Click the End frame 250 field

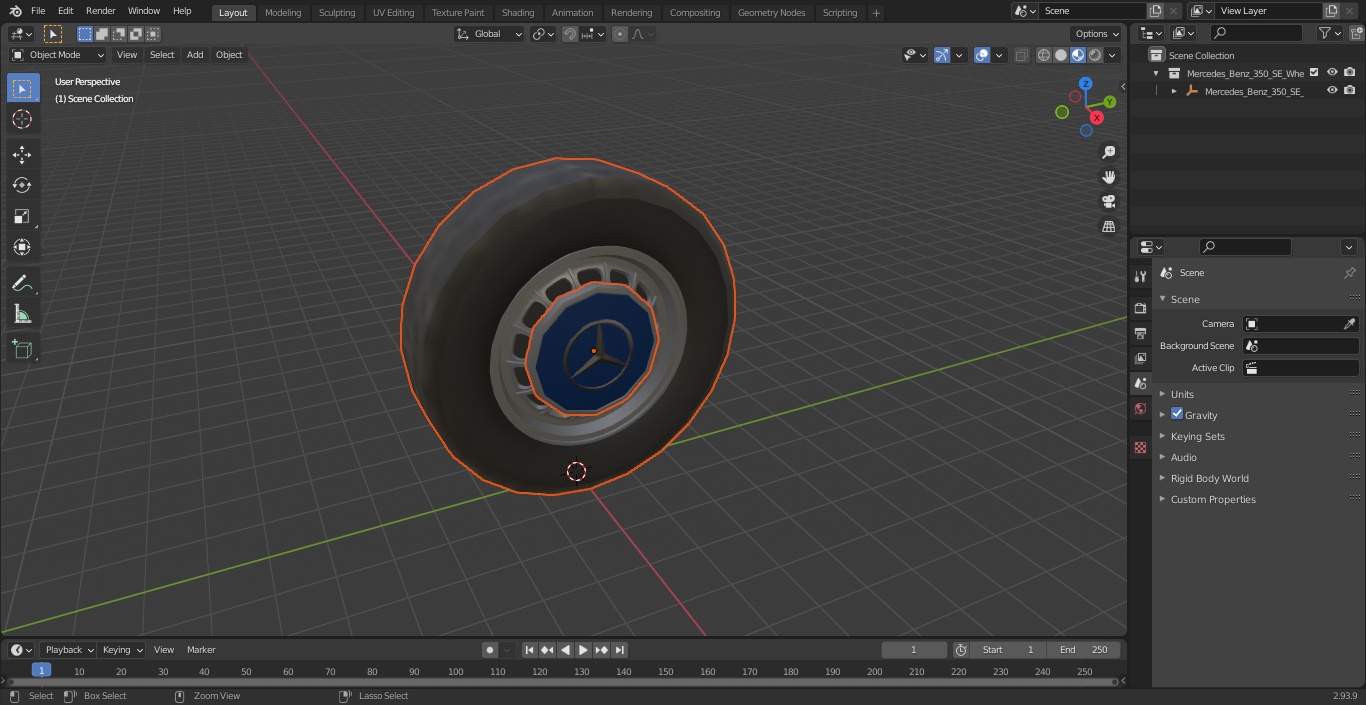coord(1084,650)
